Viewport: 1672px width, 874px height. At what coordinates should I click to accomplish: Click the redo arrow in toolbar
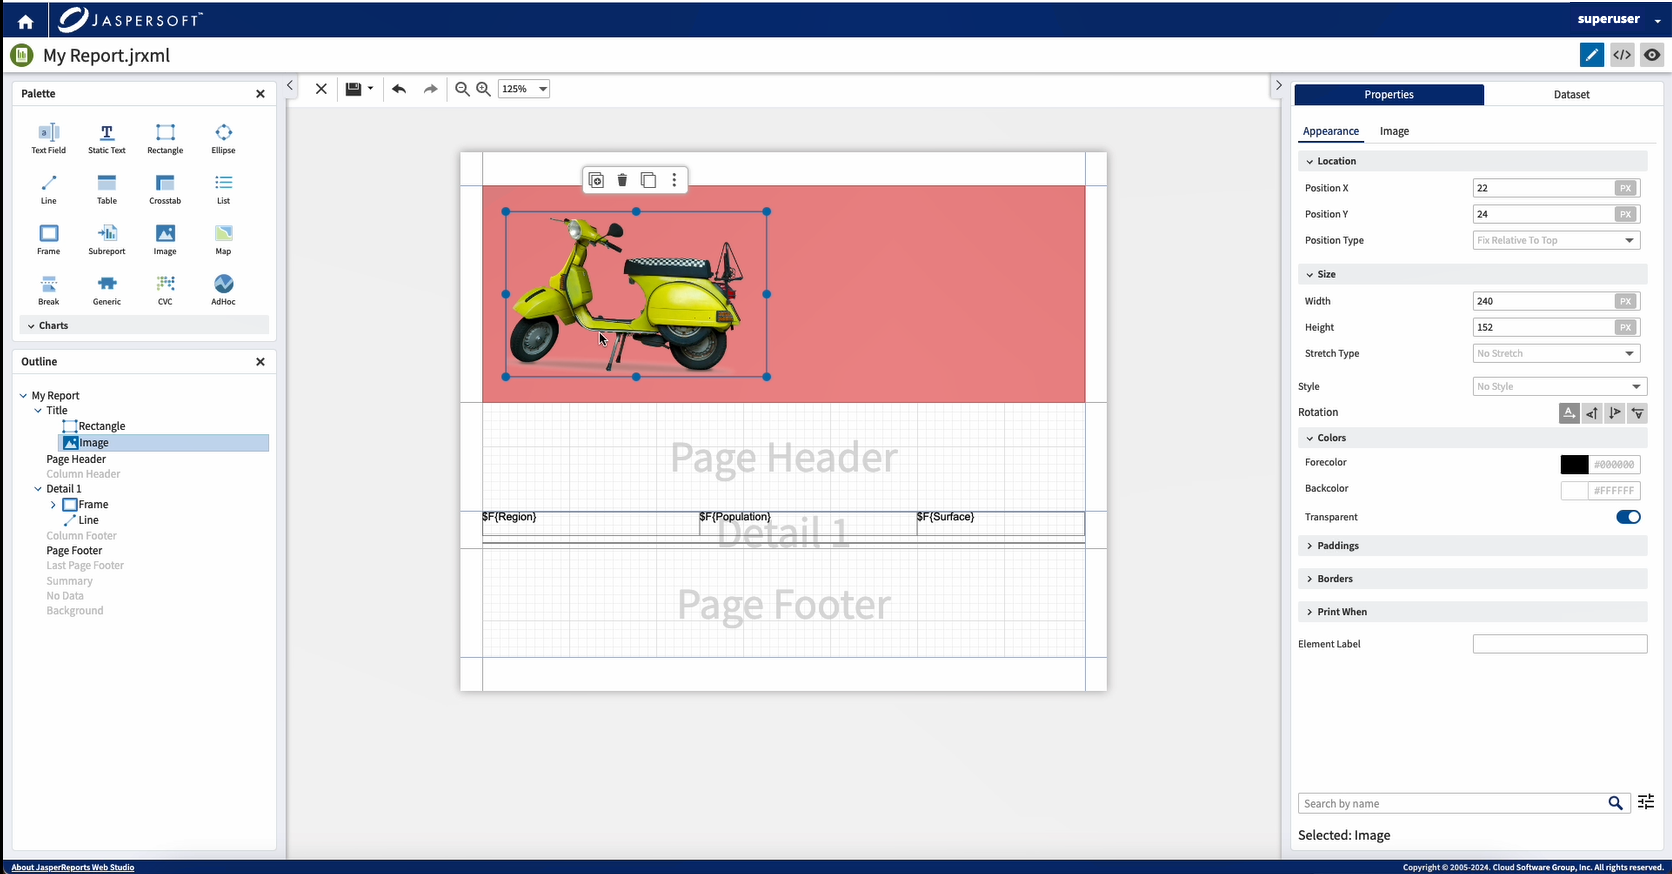[x=430, y=89]
